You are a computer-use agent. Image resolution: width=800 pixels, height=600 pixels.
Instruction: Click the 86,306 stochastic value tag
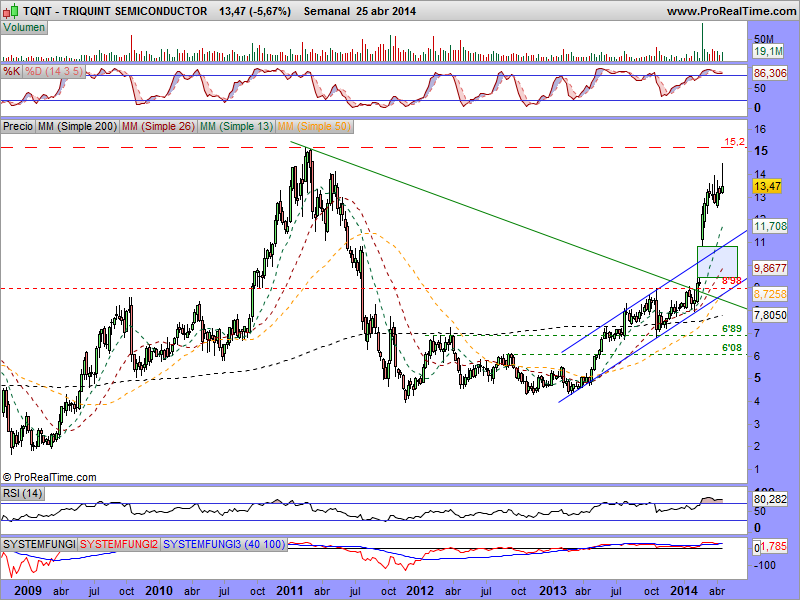click(x=770, y=73)
